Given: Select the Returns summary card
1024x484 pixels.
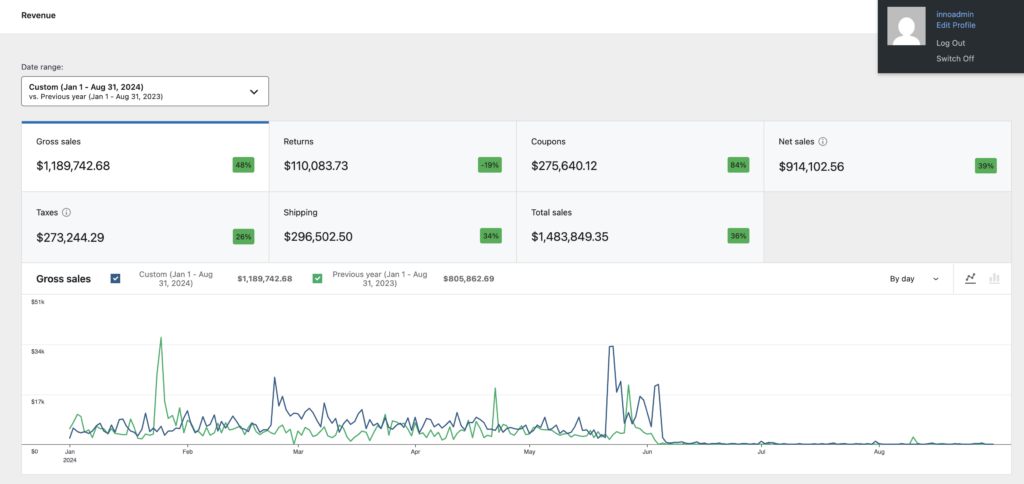Looking at the screenshot, I should point(392,156).
